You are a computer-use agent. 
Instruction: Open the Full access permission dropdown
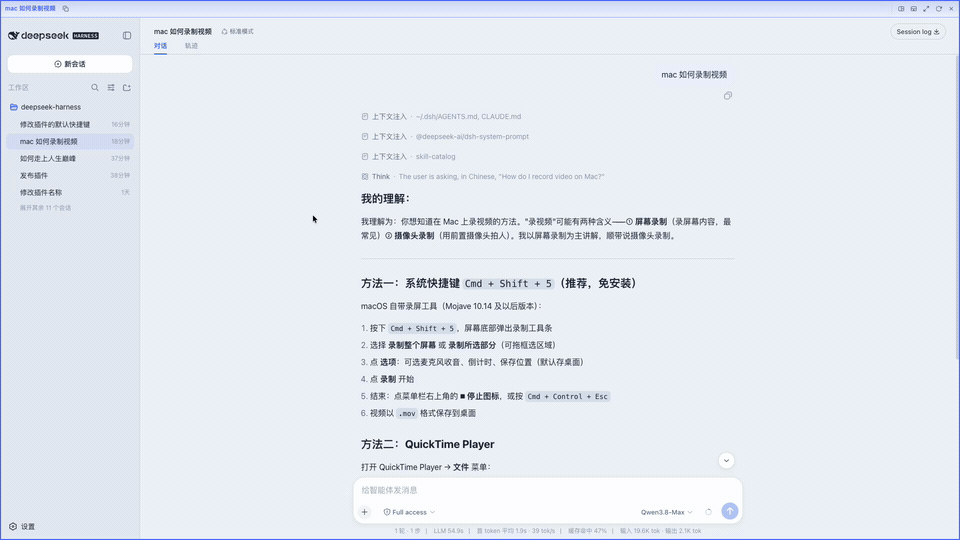tap(409, 512)
